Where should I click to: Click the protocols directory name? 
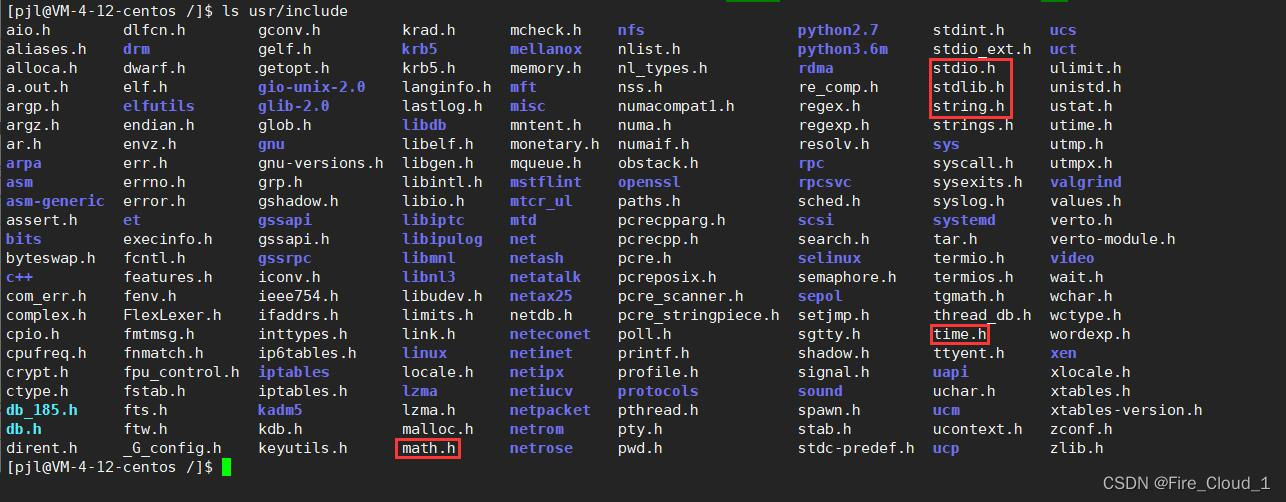658,391
